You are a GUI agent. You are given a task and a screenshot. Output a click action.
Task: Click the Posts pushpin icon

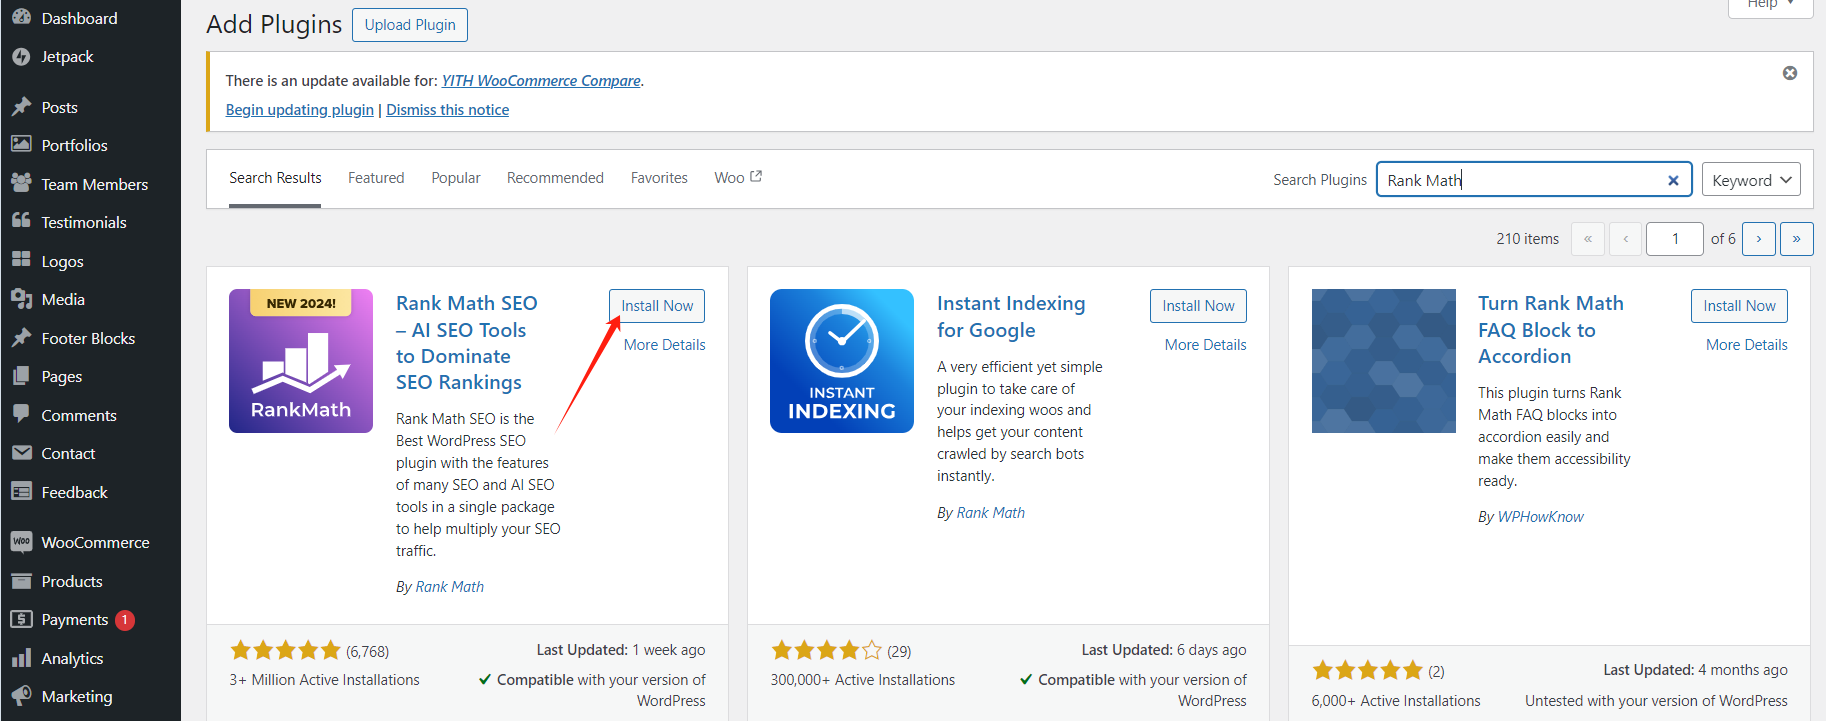21,107
